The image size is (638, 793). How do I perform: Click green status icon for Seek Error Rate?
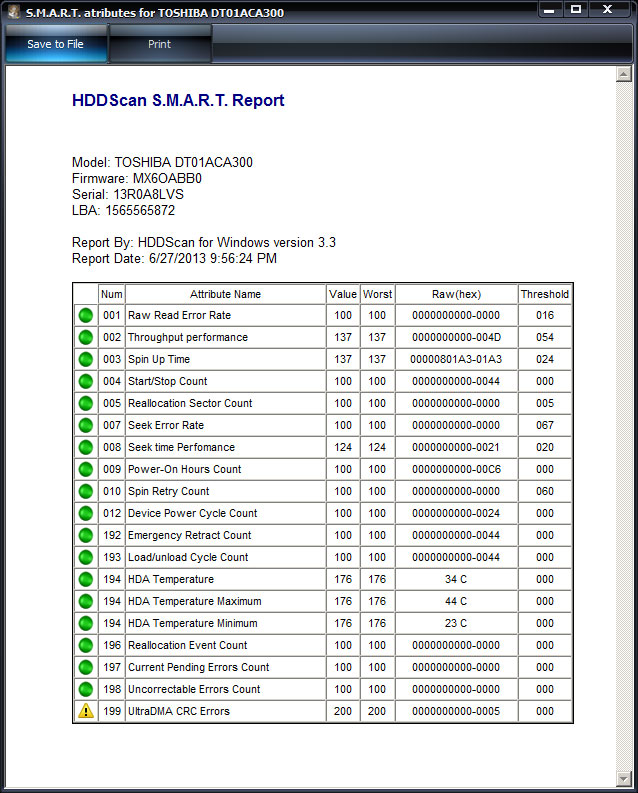click(86, 425)
